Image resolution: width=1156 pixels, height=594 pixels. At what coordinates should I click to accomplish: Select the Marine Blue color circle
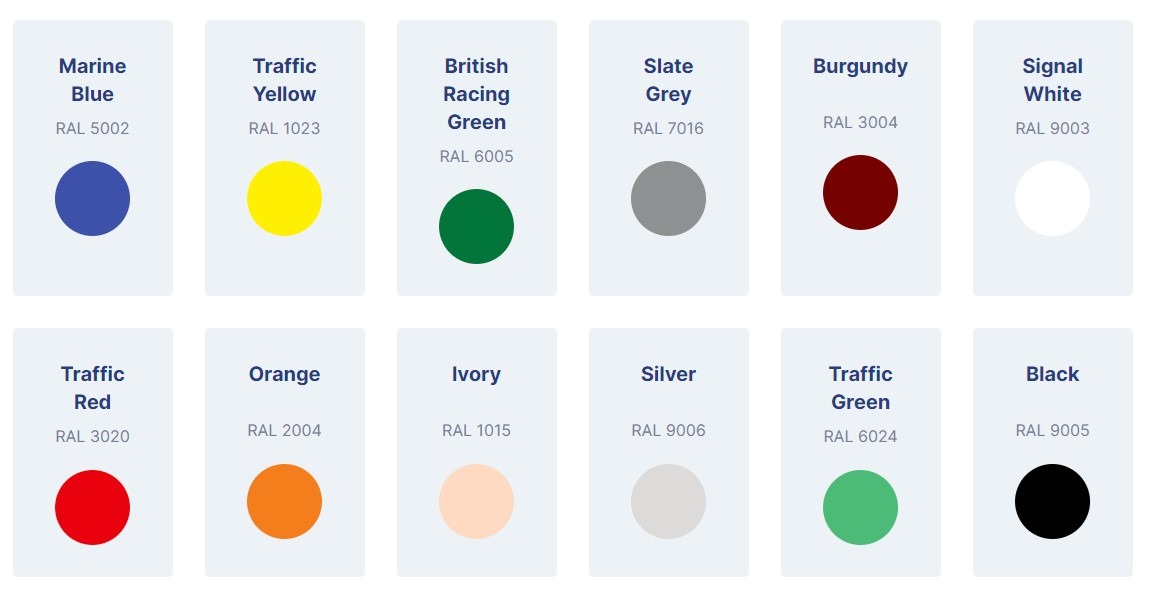pyautogui.click(x=92, y=198)
